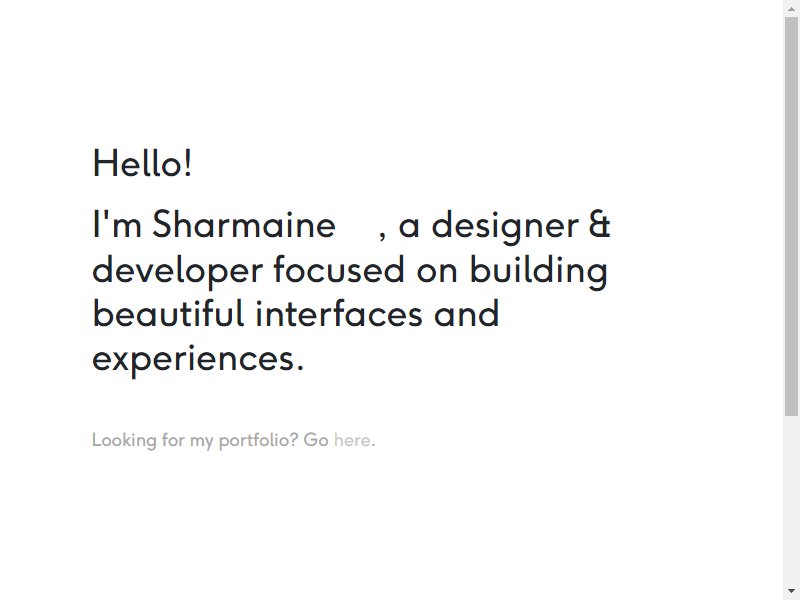The width and height of the screenshot is (800, 600).
Task: Click the scrollbar down arrow
Action: click(x=791, y=591)
